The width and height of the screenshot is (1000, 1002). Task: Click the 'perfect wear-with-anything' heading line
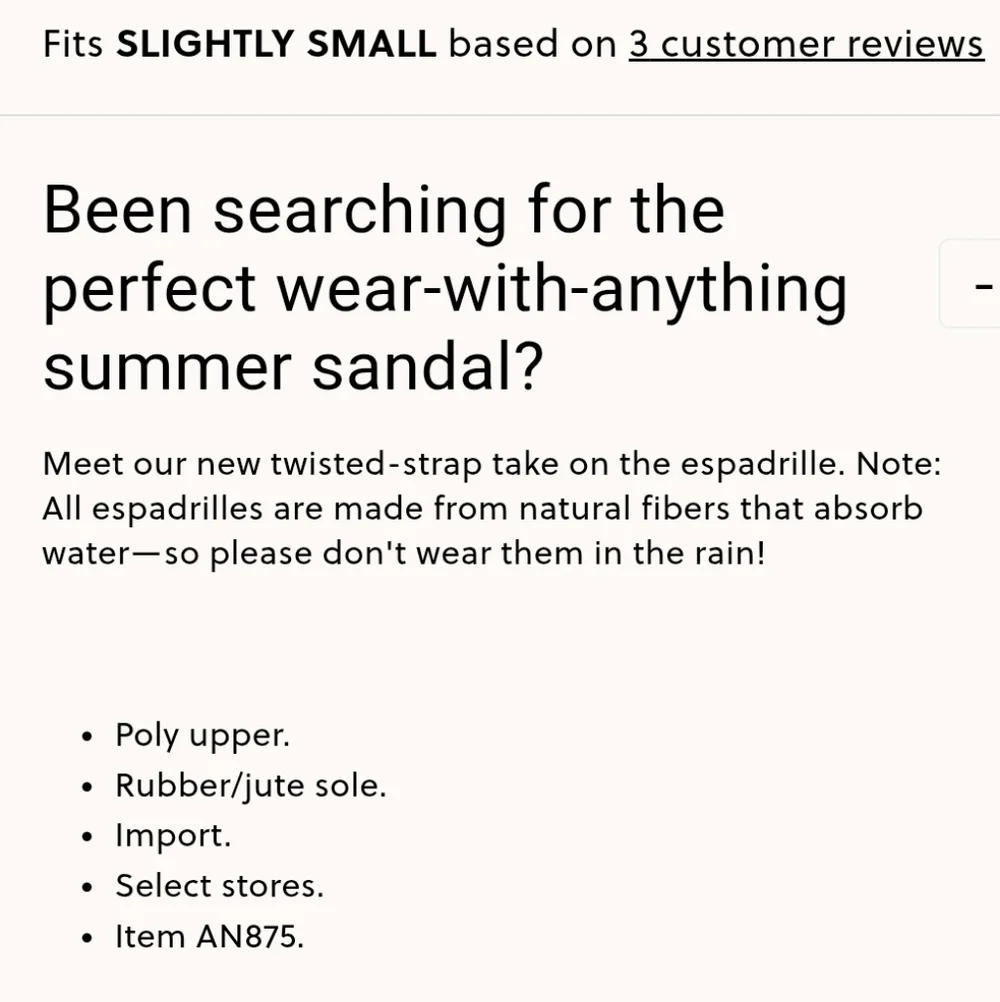point(445,289)
